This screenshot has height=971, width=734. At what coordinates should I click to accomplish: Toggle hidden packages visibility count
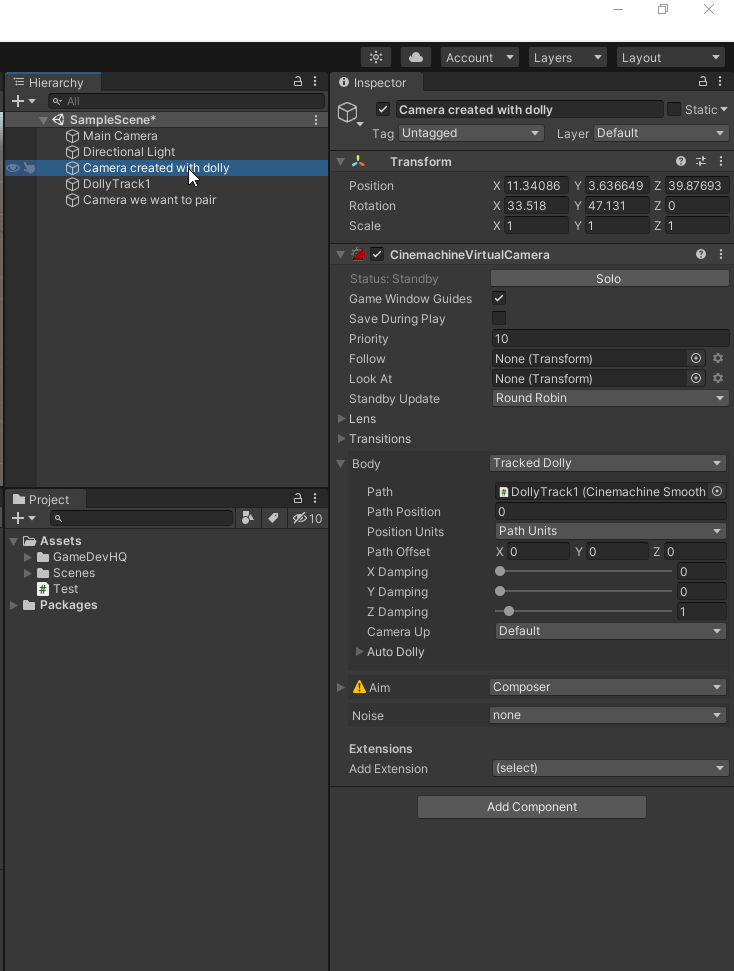click(x=307, y=518)
